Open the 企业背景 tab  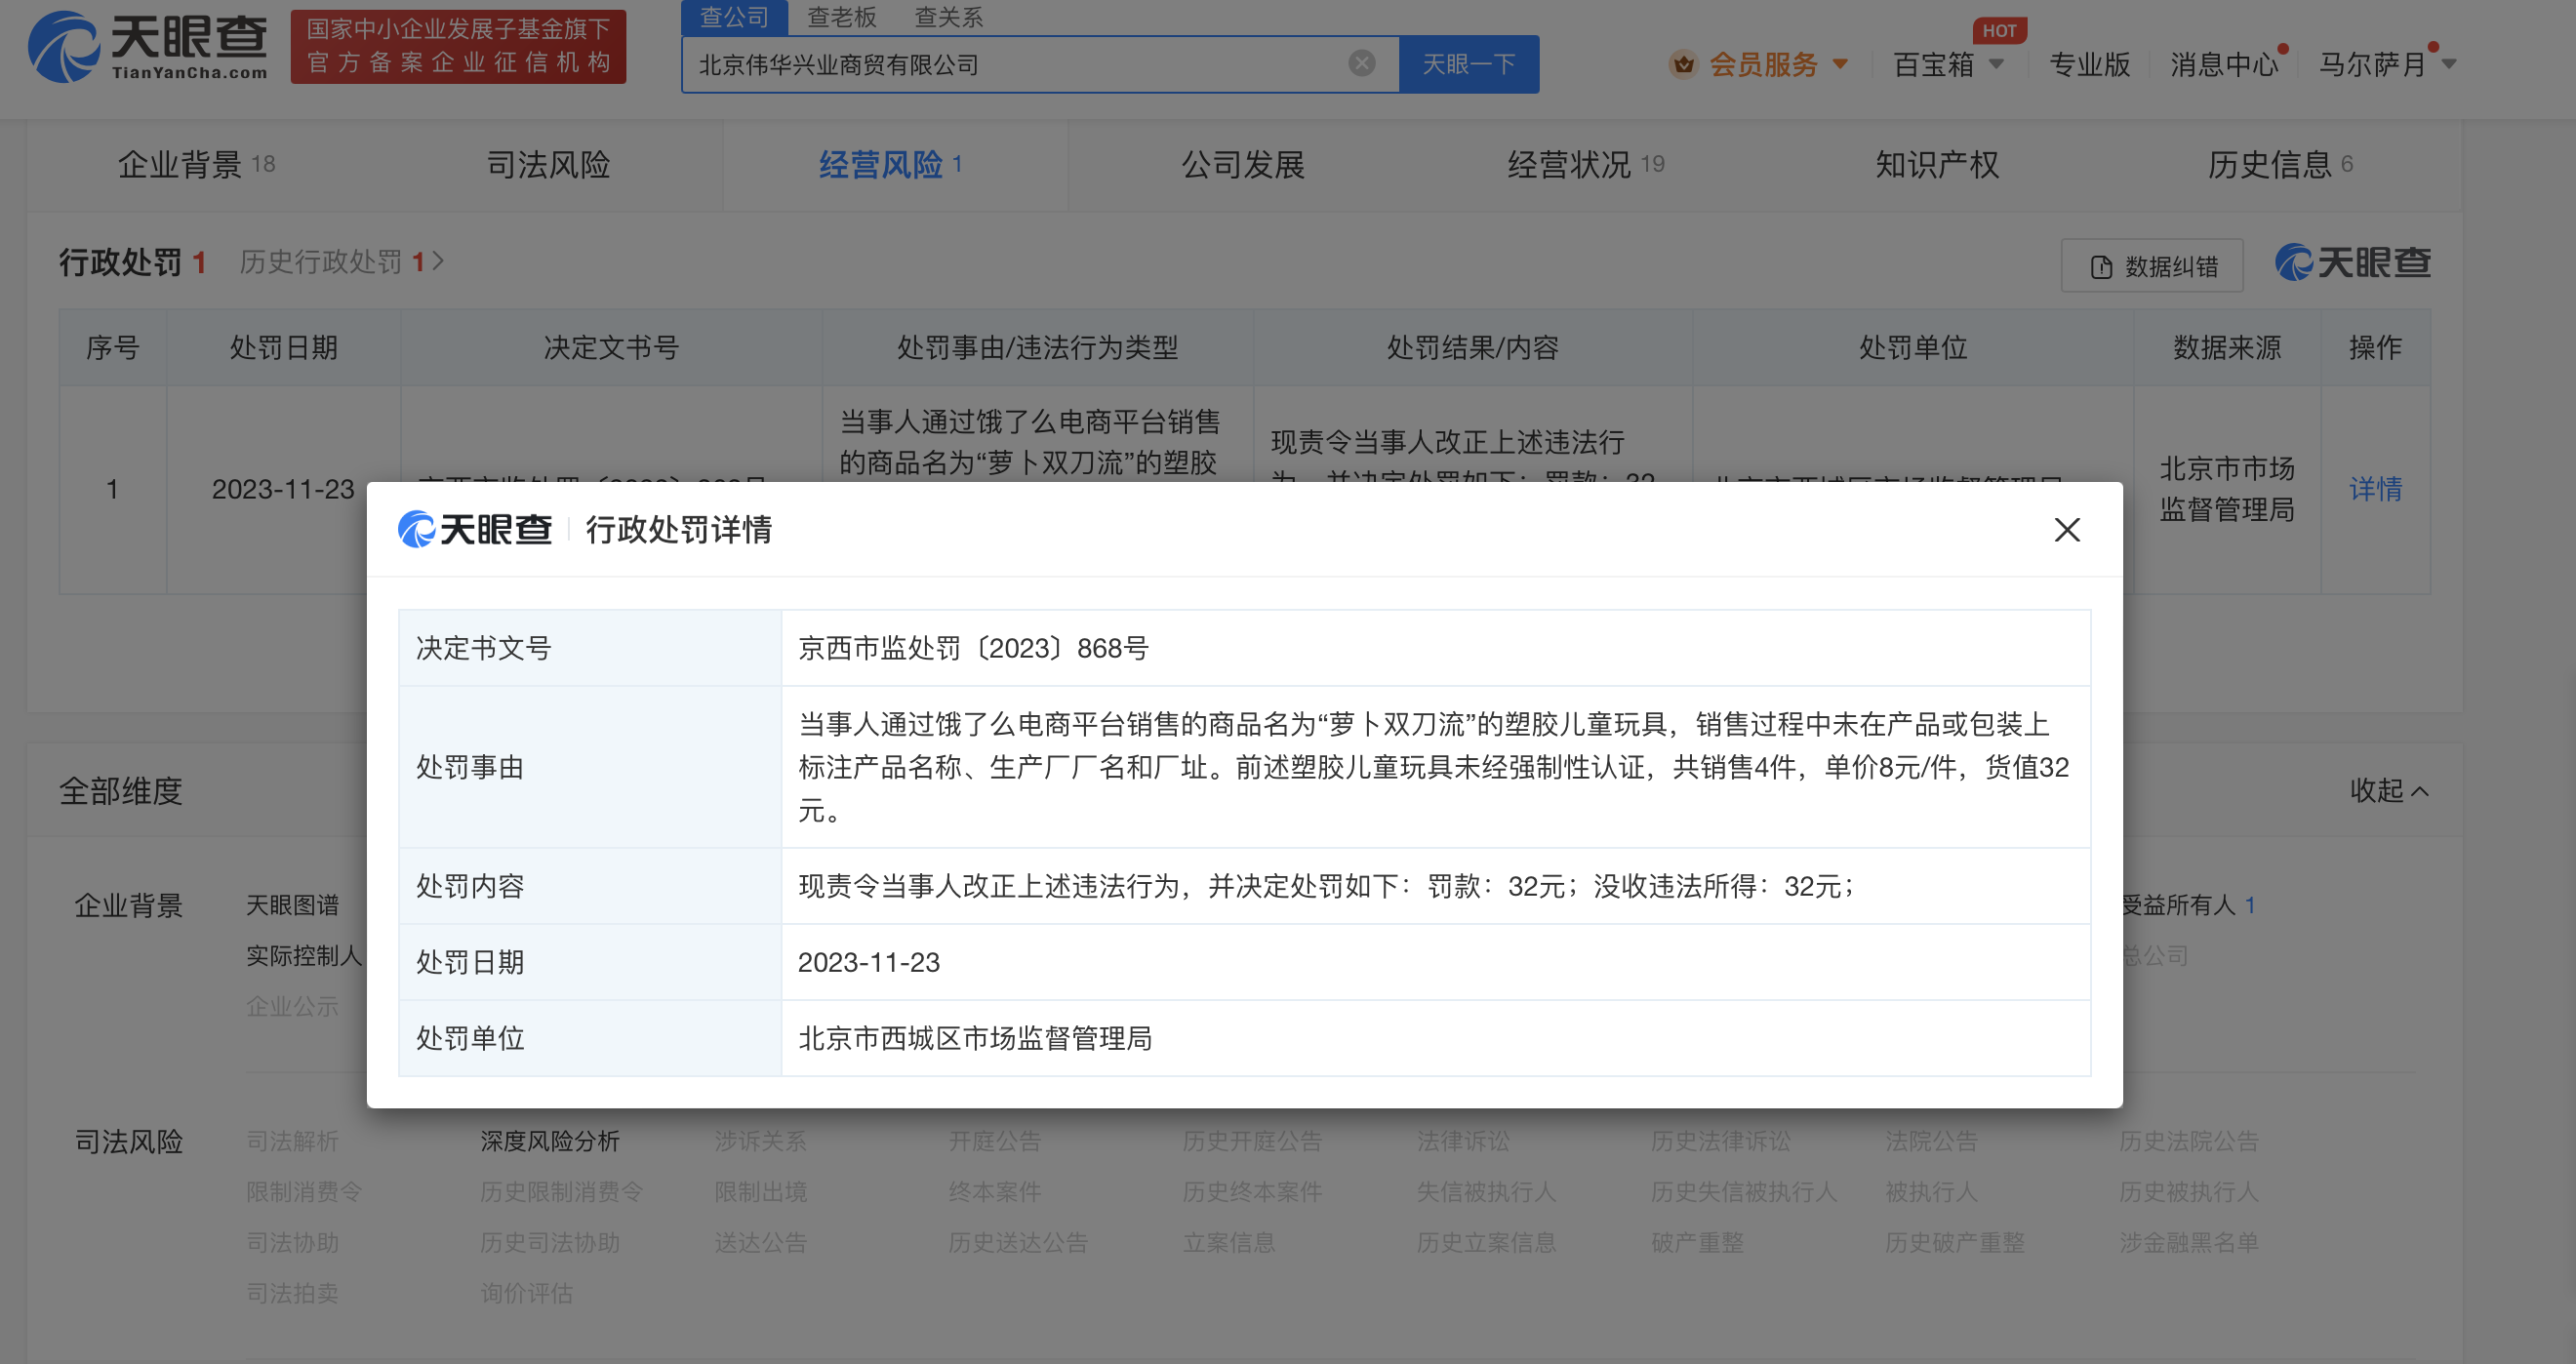197,165
